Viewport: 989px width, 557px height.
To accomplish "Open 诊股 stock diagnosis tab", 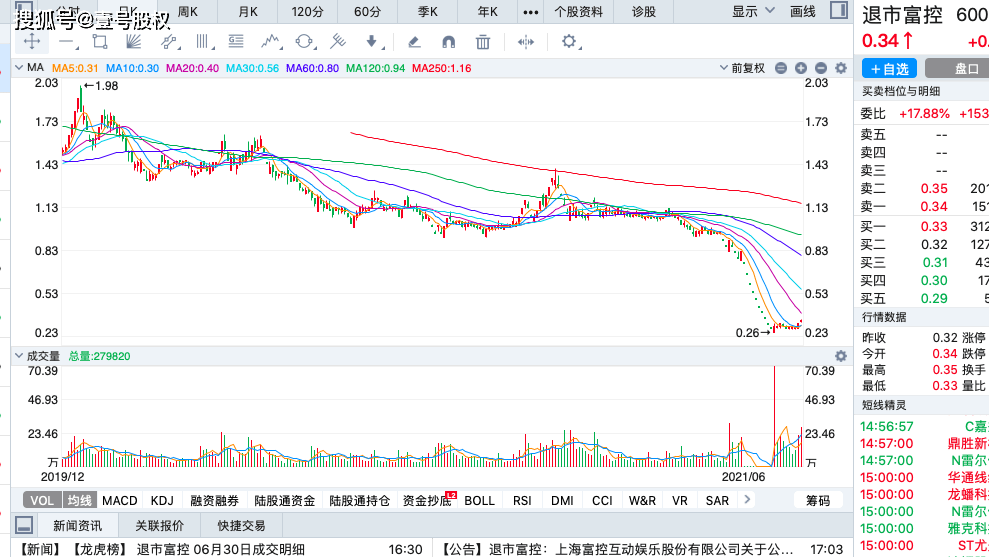I will tap(643, 11).
